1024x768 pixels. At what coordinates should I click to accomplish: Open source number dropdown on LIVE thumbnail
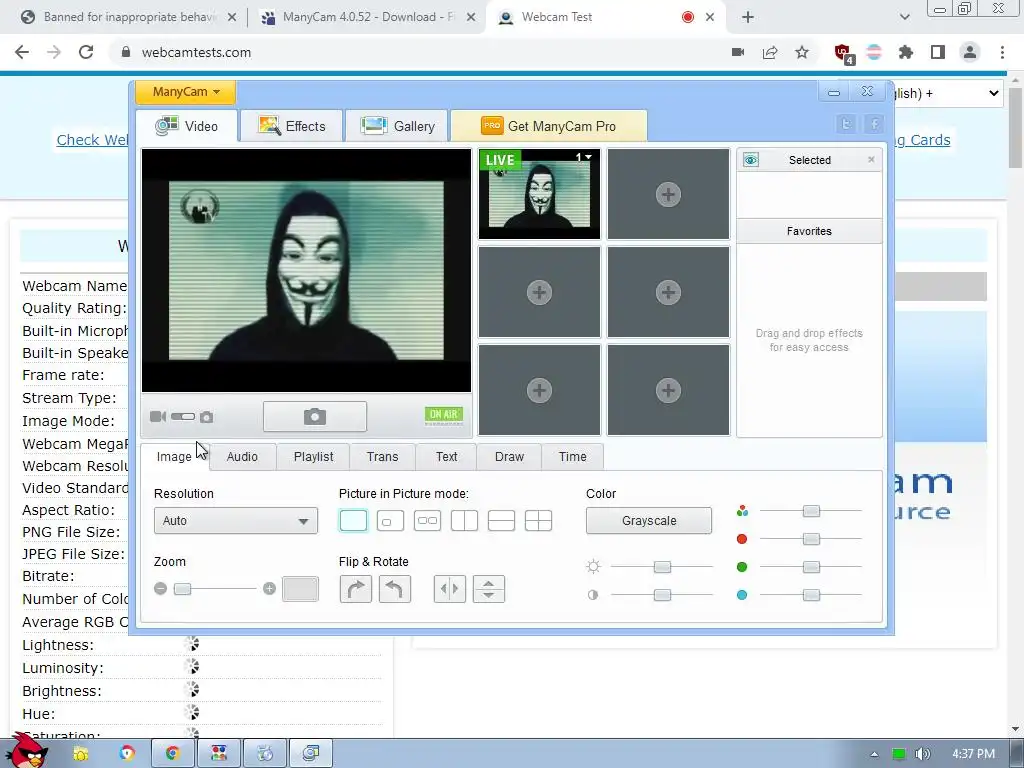tap(584, 157)
